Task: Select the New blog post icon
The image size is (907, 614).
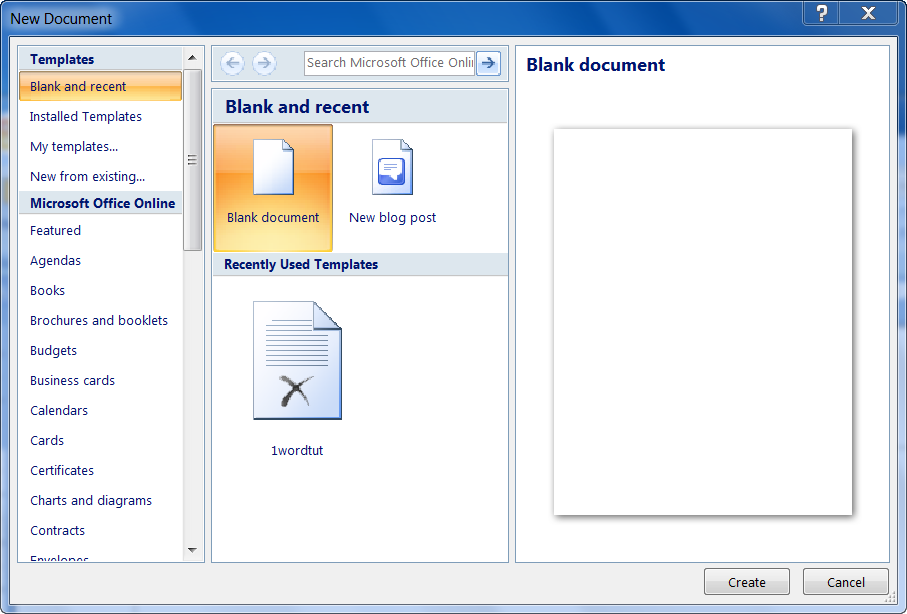Action: click(x=392, y=168)
